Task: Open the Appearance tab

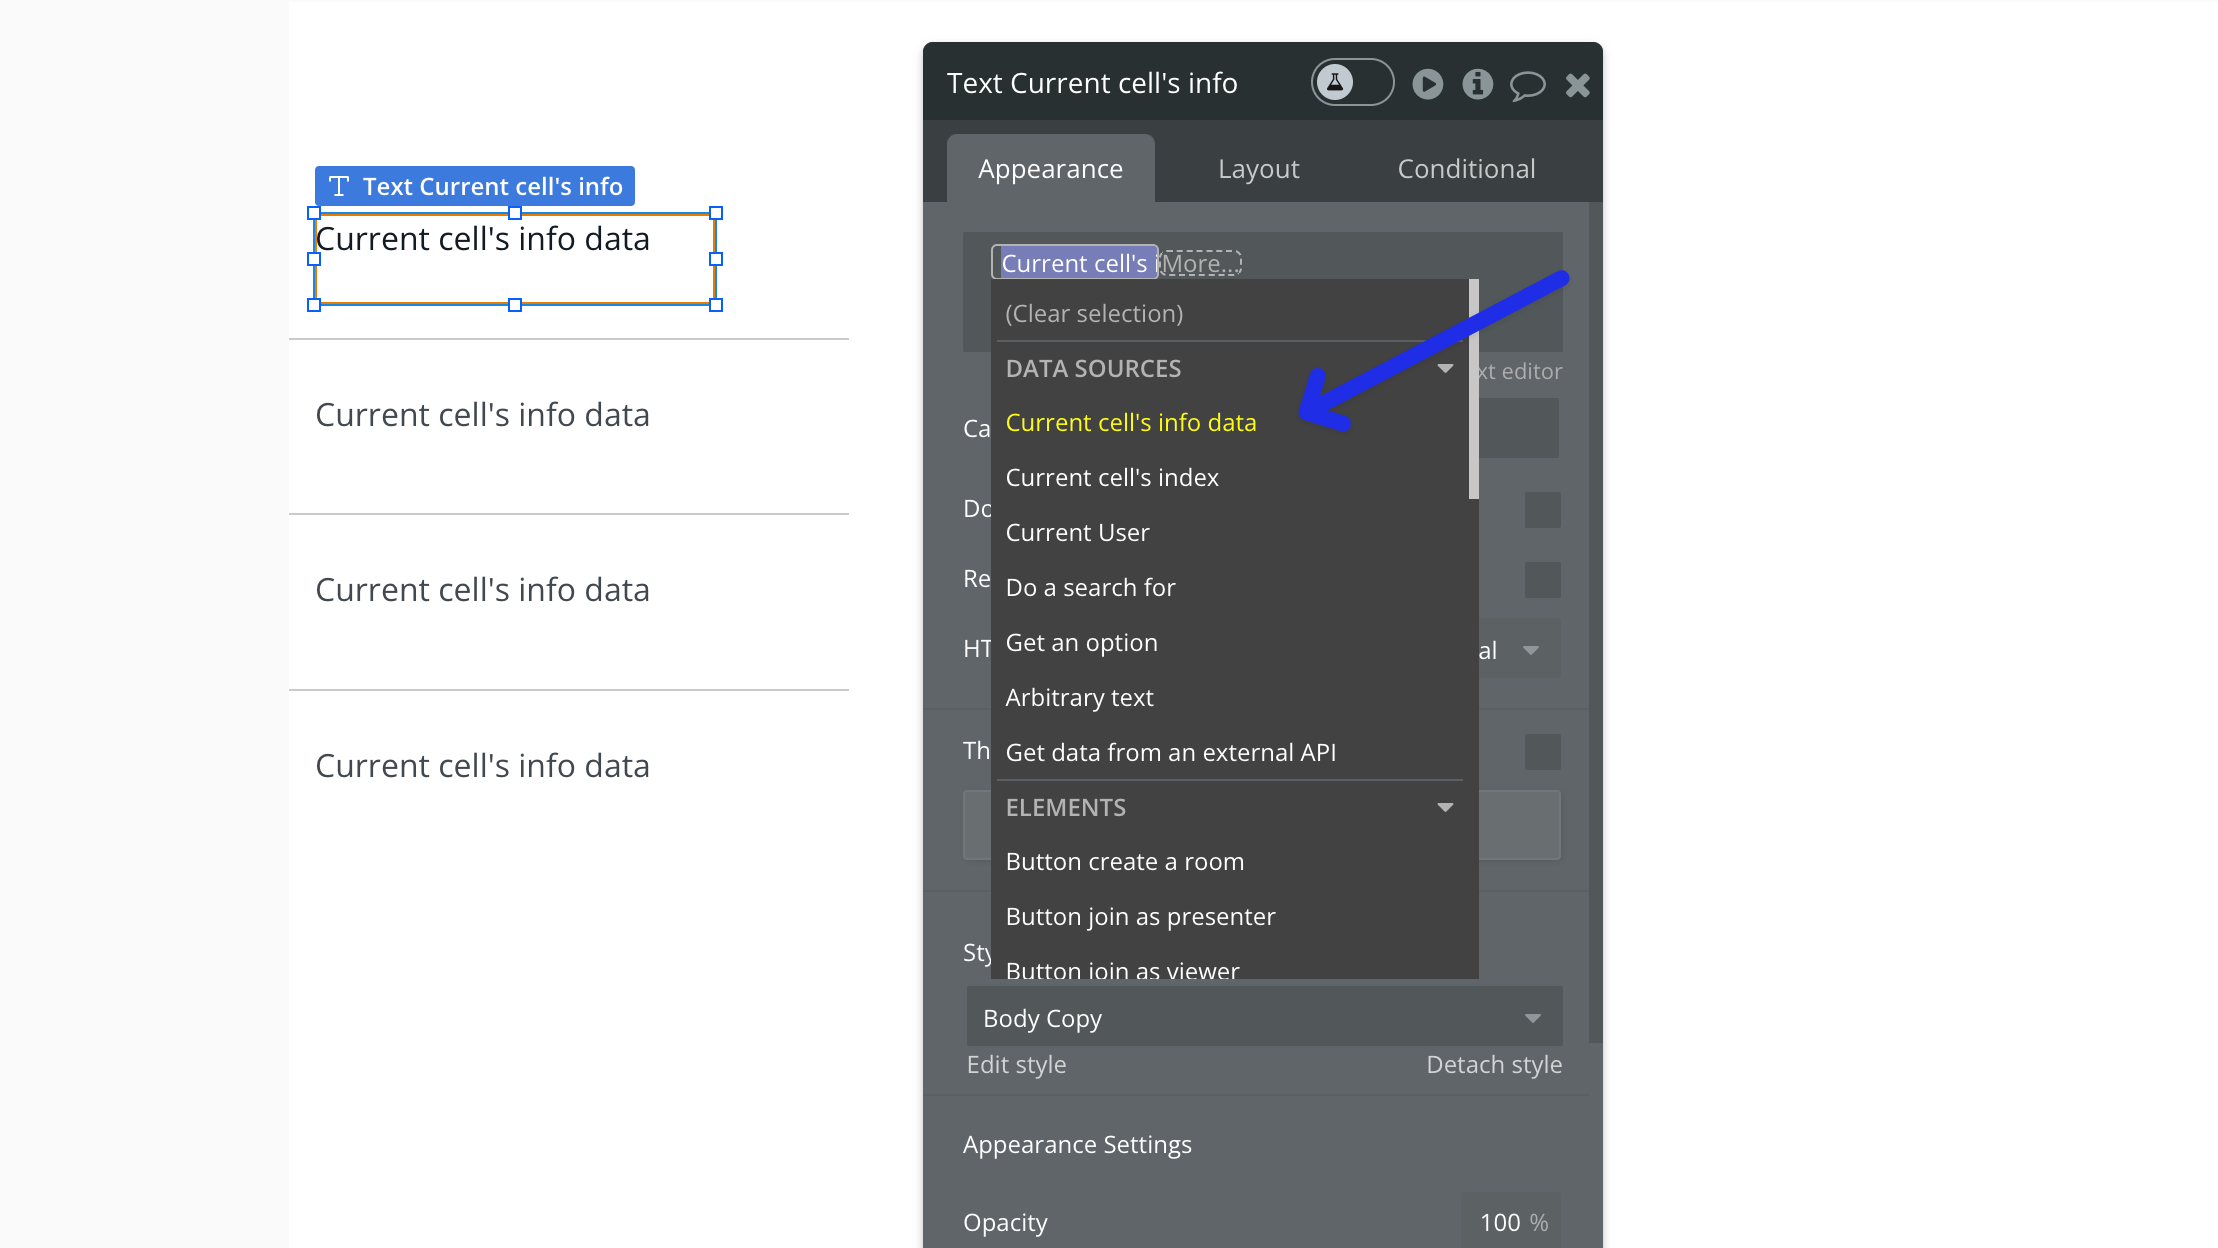Action: [1050, 169]
